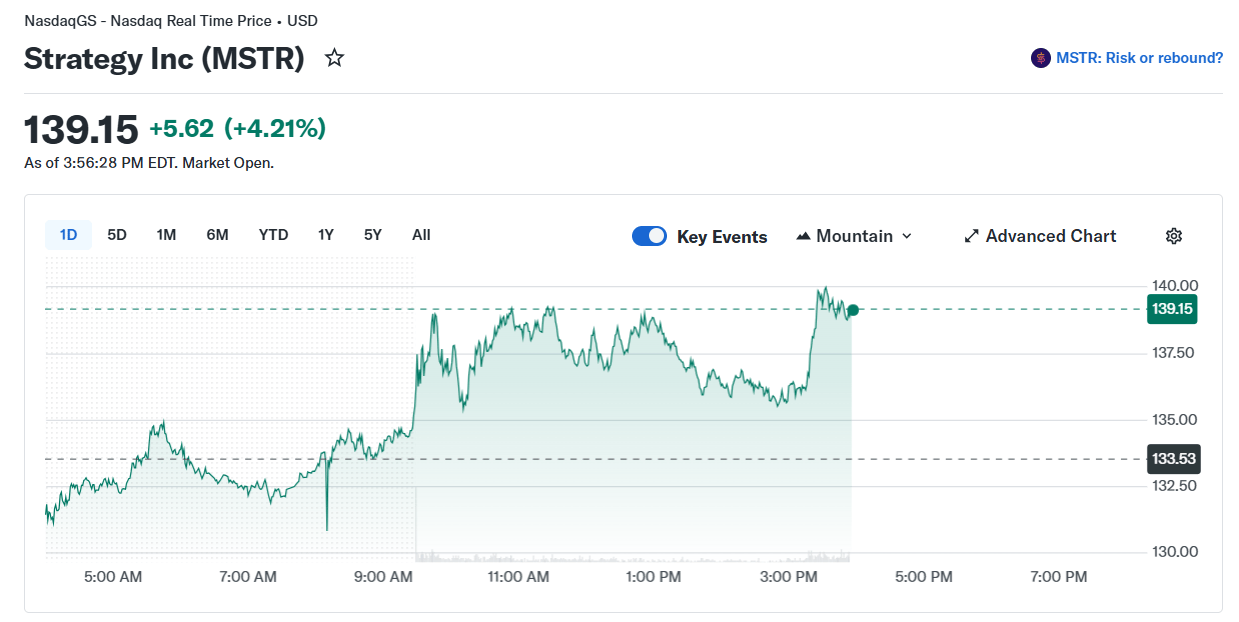Expand the chart style options chevron
Viewport: 1239px width, 622px height.
(905, 236)
